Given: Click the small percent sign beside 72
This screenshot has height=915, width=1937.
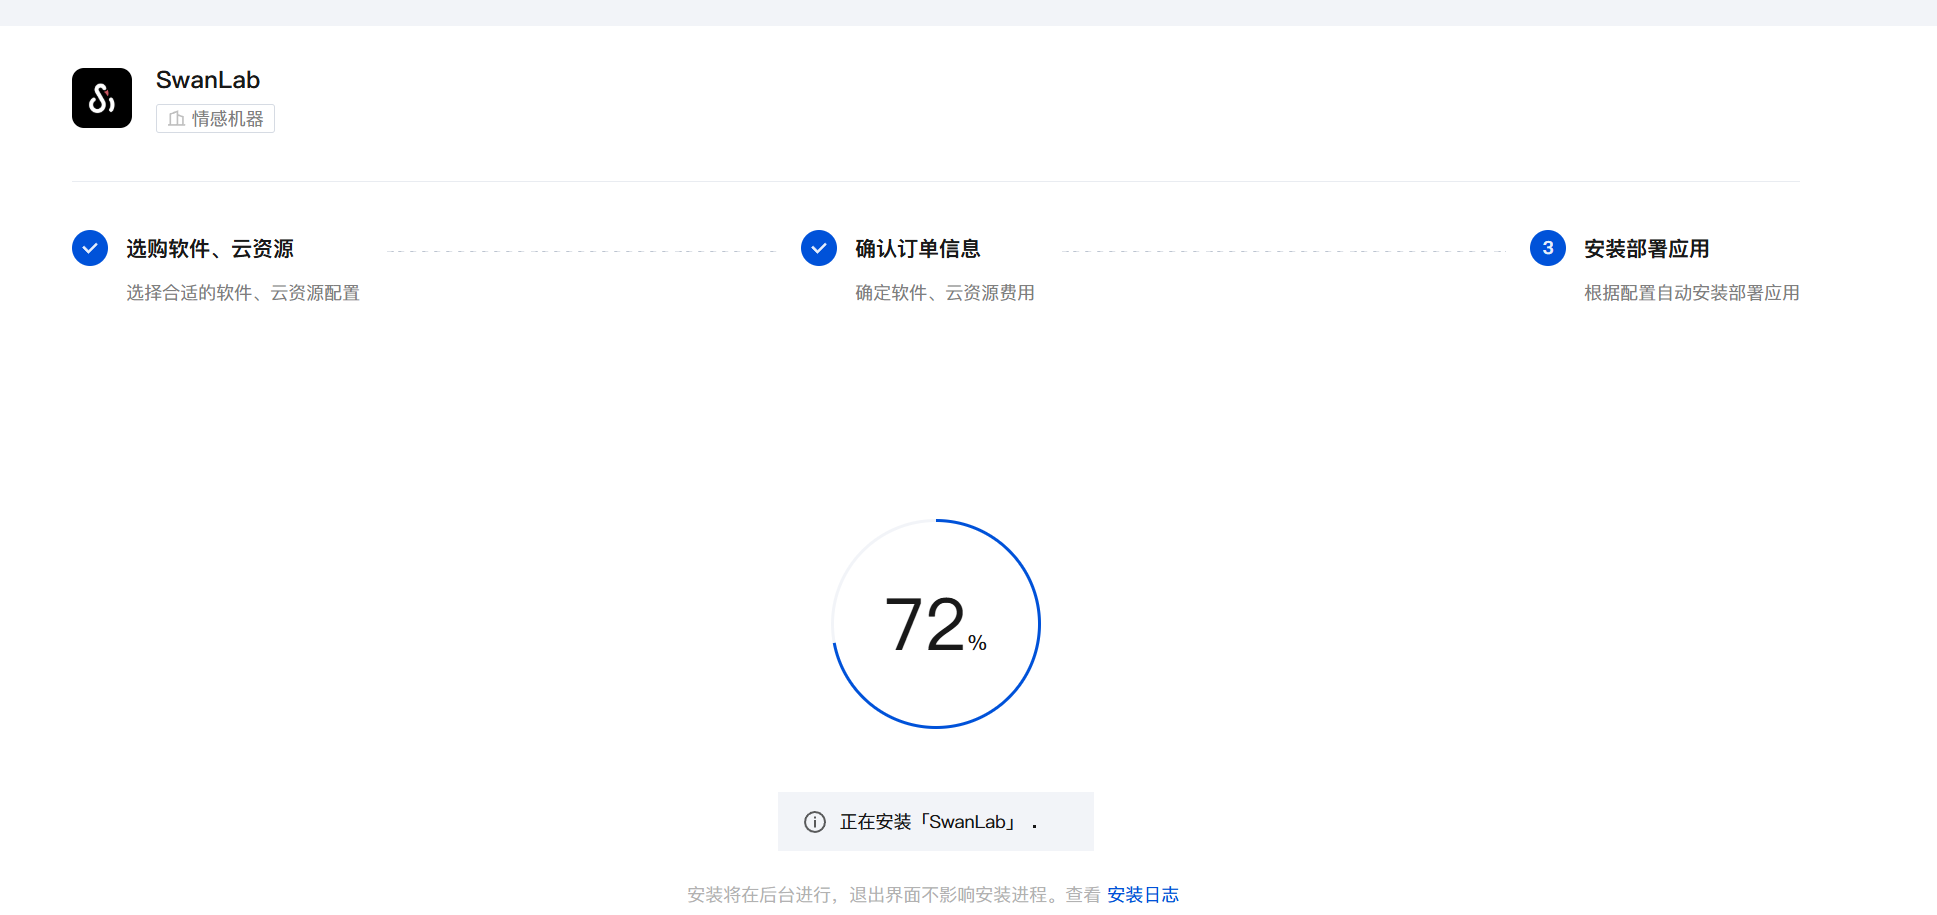Looking at the screenshot, I should (x=977, y=643).
